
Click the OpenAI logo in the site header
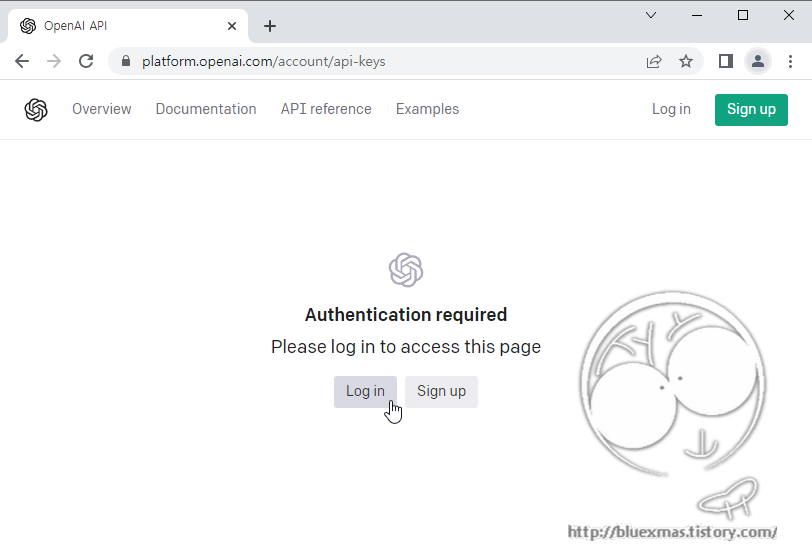point(36,110)
